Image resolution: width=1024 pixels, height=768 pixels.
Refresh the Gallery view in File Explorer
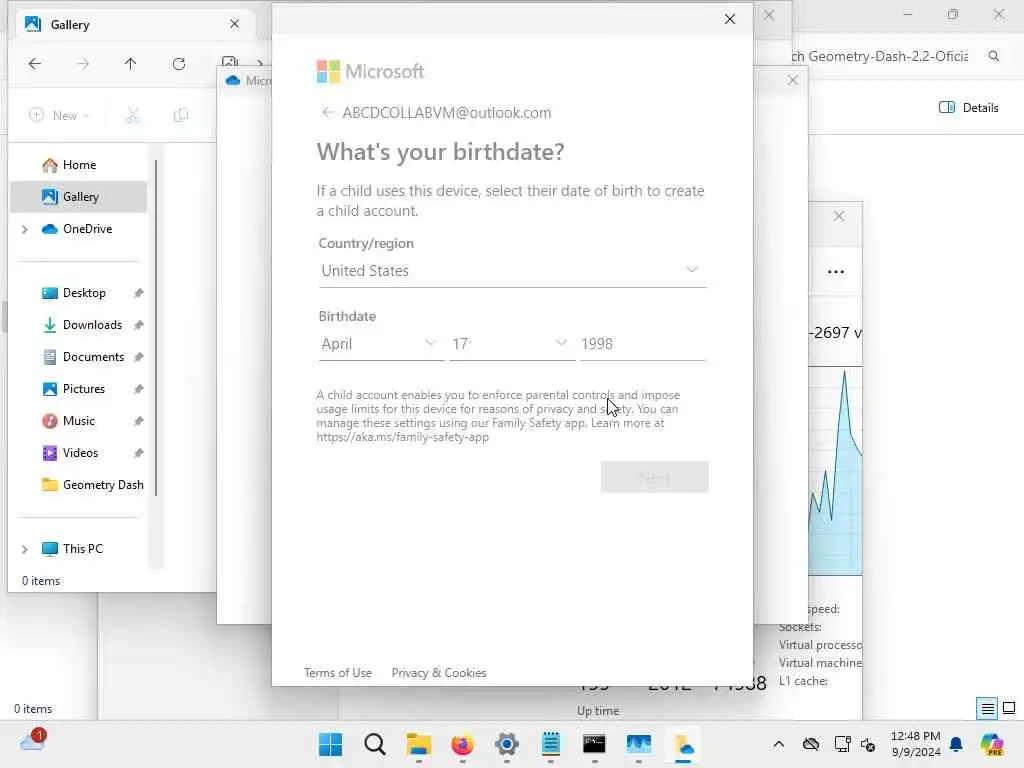pyautogui.click(x=179, y=63)
